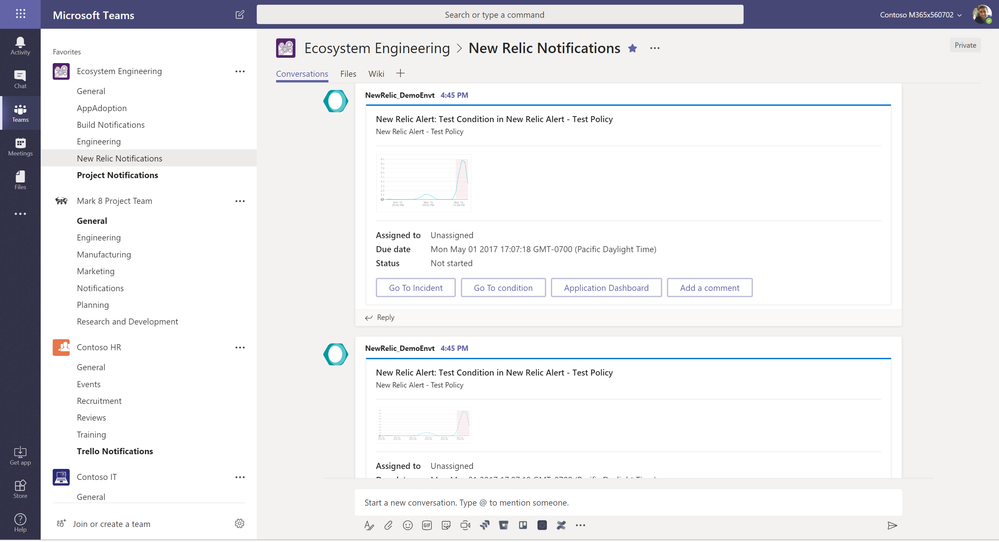Open the Chat section
The height and width of the screenshot is (542, 999).
pyautogui.click(x=20, y=79)
